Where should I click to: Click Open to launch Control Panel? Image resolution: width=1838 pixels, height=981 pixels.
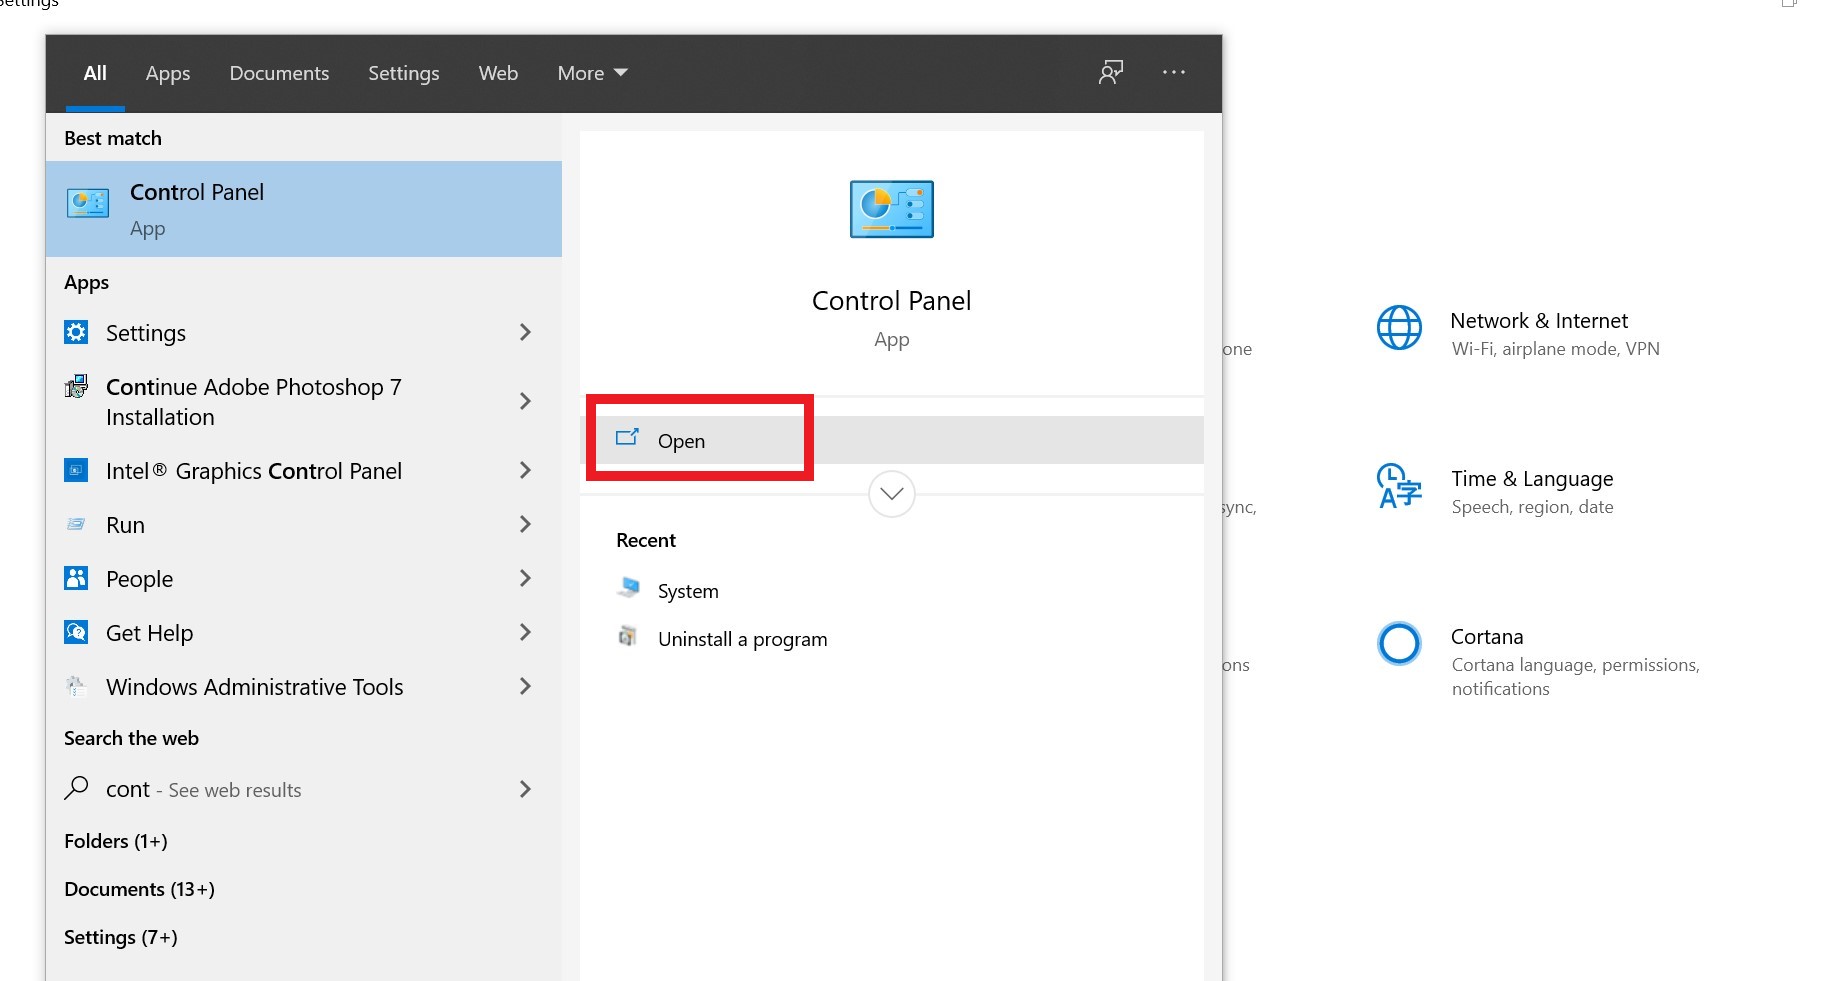tap(892, 440)
